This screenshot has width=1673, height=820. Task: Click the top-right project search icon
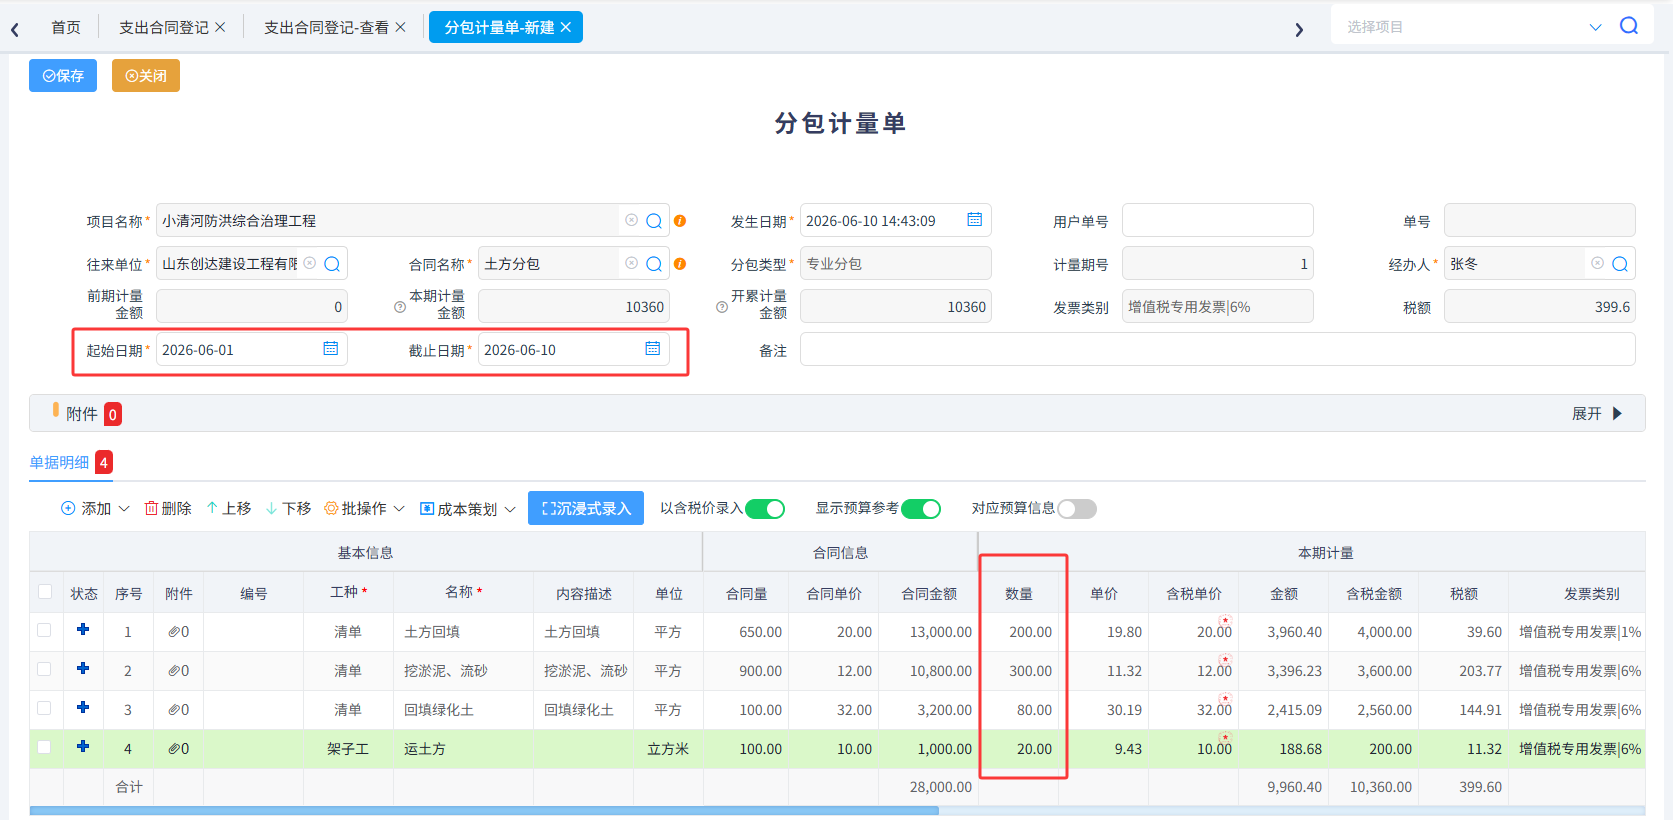click(x=1629, y=26)
